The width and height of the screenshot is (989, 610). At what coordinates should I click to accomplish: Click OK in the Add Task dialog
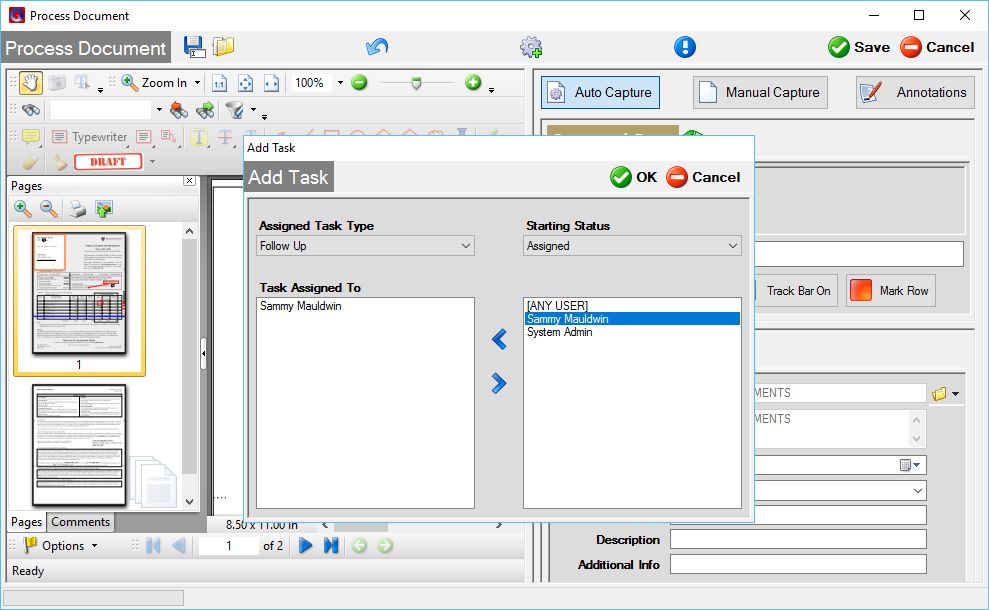(633, 177)
